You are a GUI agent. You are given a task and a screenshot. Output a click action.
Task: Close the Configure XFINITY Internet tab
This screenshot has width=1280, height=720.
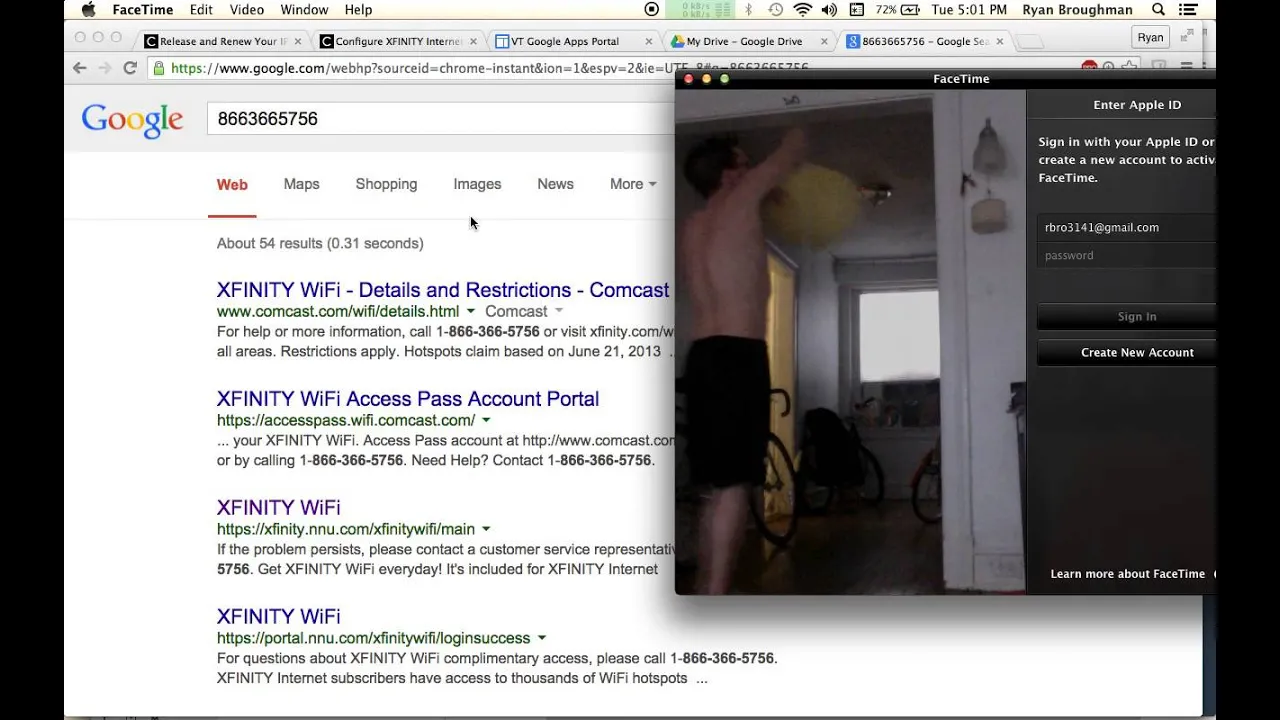[472, 41]
